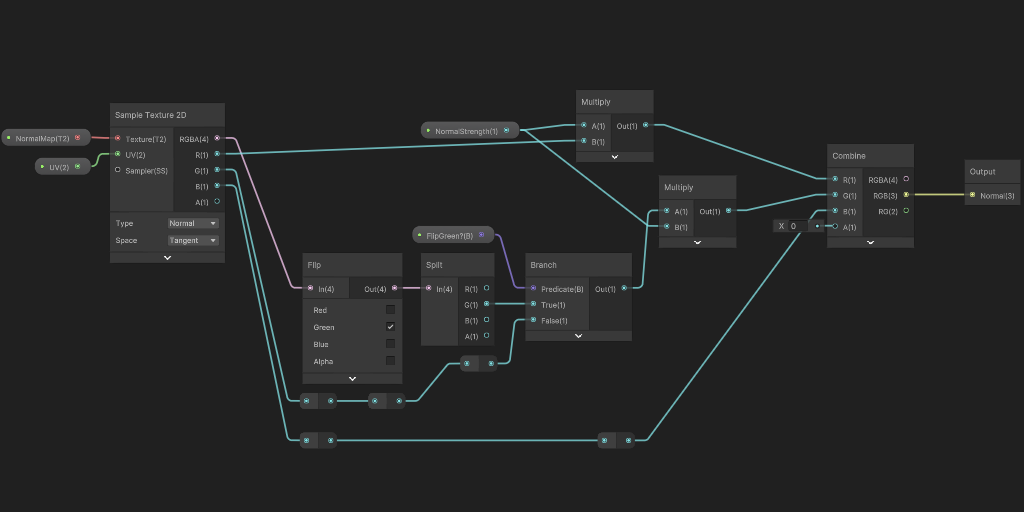Click the RGBA(4) output port on Sample Texture 2D
The image size is (1024, 512).
click(217, 138)
